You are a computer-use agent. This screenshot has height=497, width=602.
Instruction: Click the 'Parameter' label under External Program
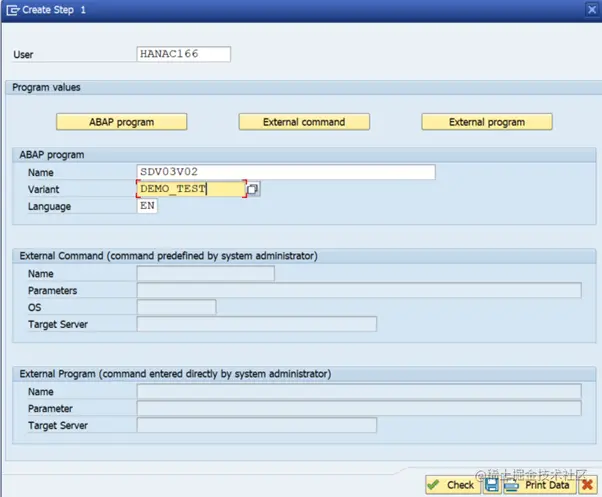(50, 409)
